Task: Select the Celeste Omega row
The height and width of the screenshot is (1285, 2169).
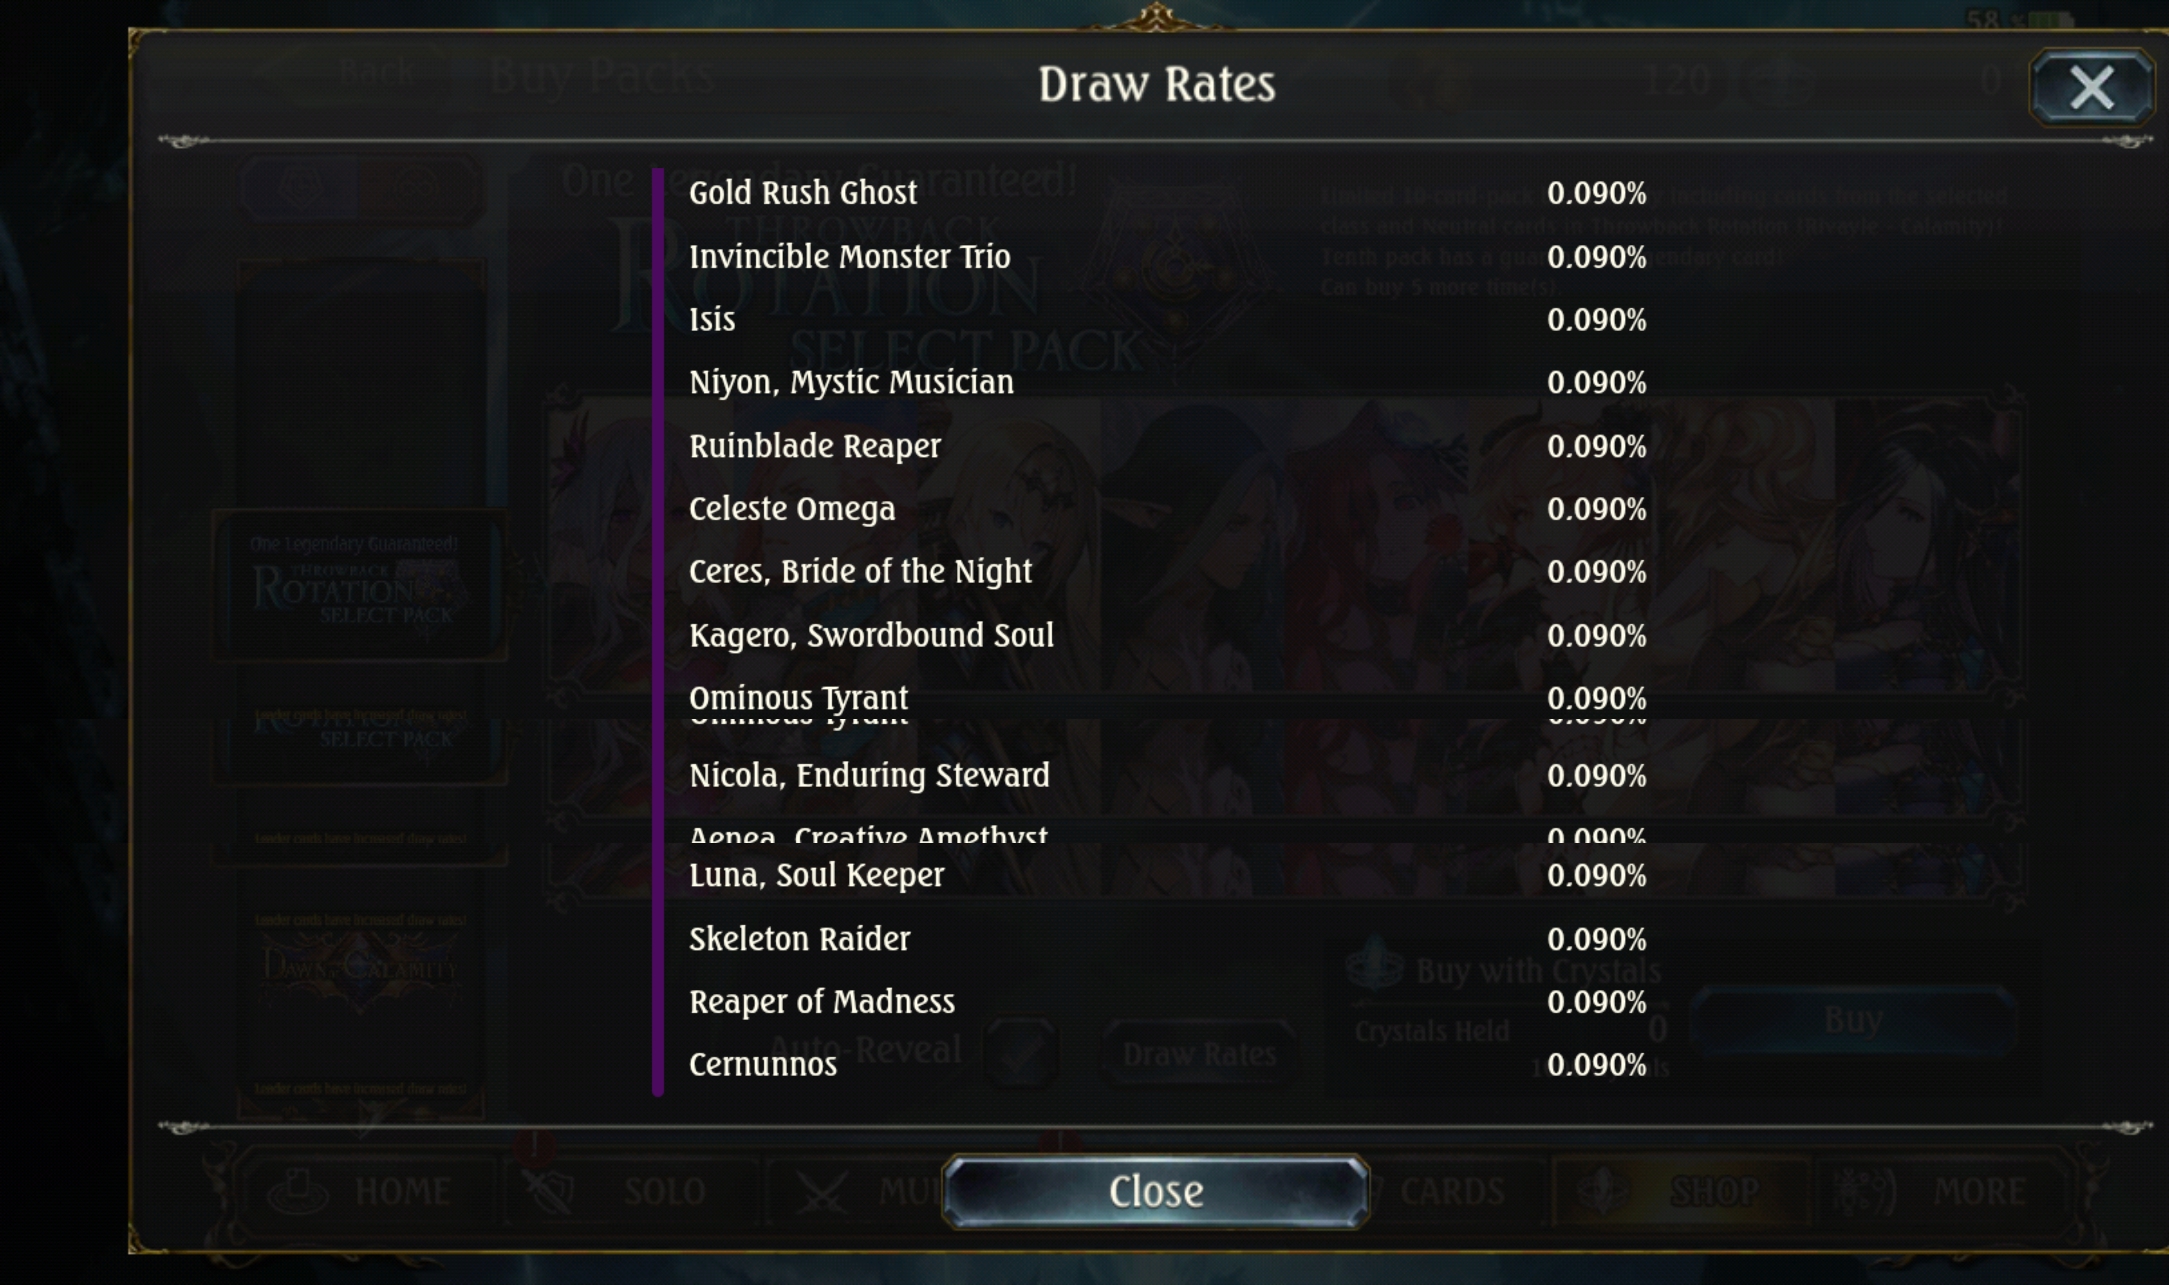Action: coord(1167,509)
